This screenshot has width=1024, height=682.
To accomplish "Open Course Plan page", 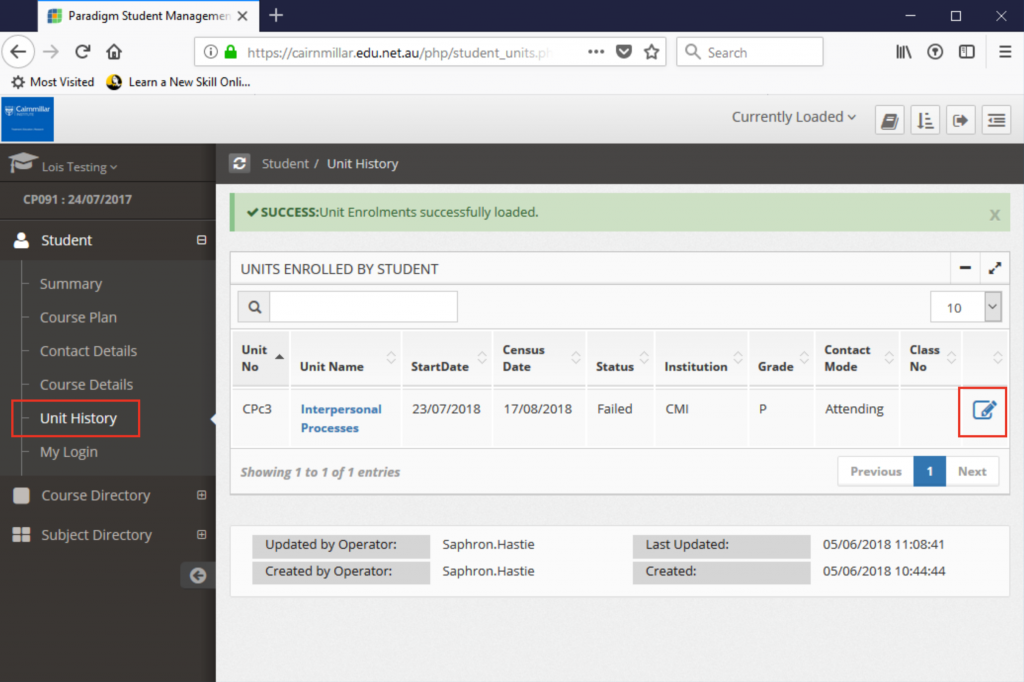I will [x=78, y=317].
